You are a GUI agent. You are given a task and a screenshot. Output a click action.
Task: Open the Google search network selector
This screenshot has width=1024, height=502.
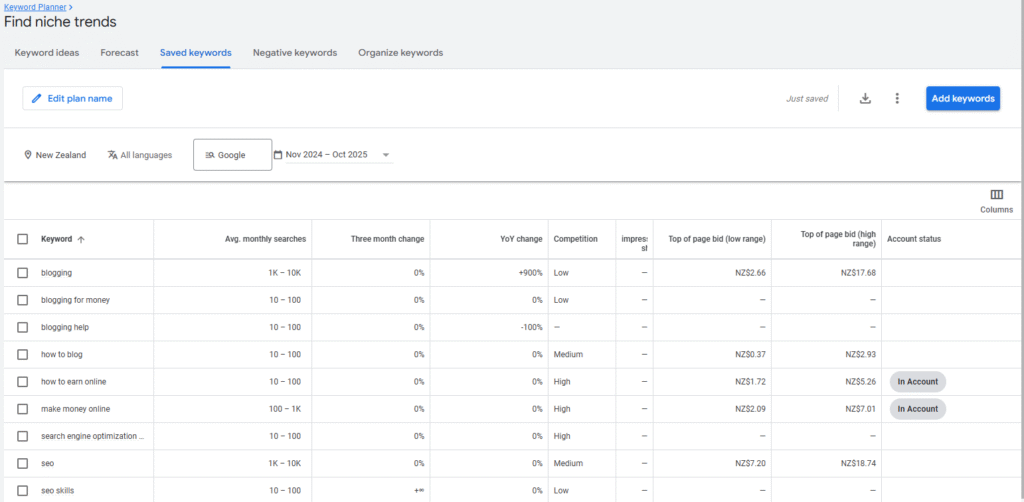click(232, 155)
